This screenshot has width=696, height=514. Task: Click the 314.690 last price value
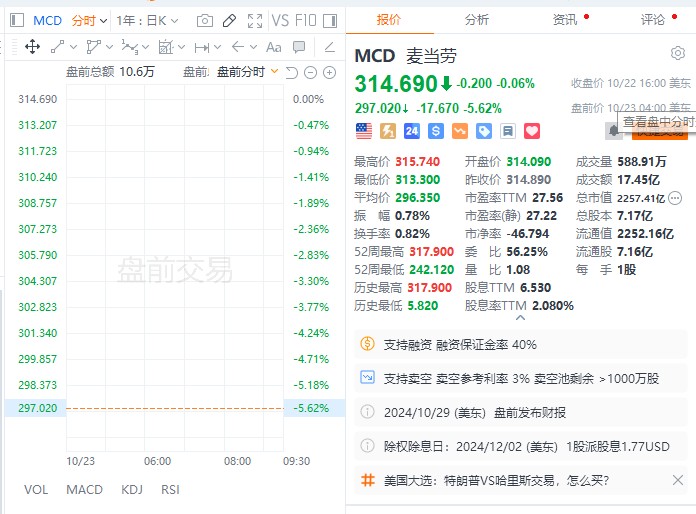(396, 84)
